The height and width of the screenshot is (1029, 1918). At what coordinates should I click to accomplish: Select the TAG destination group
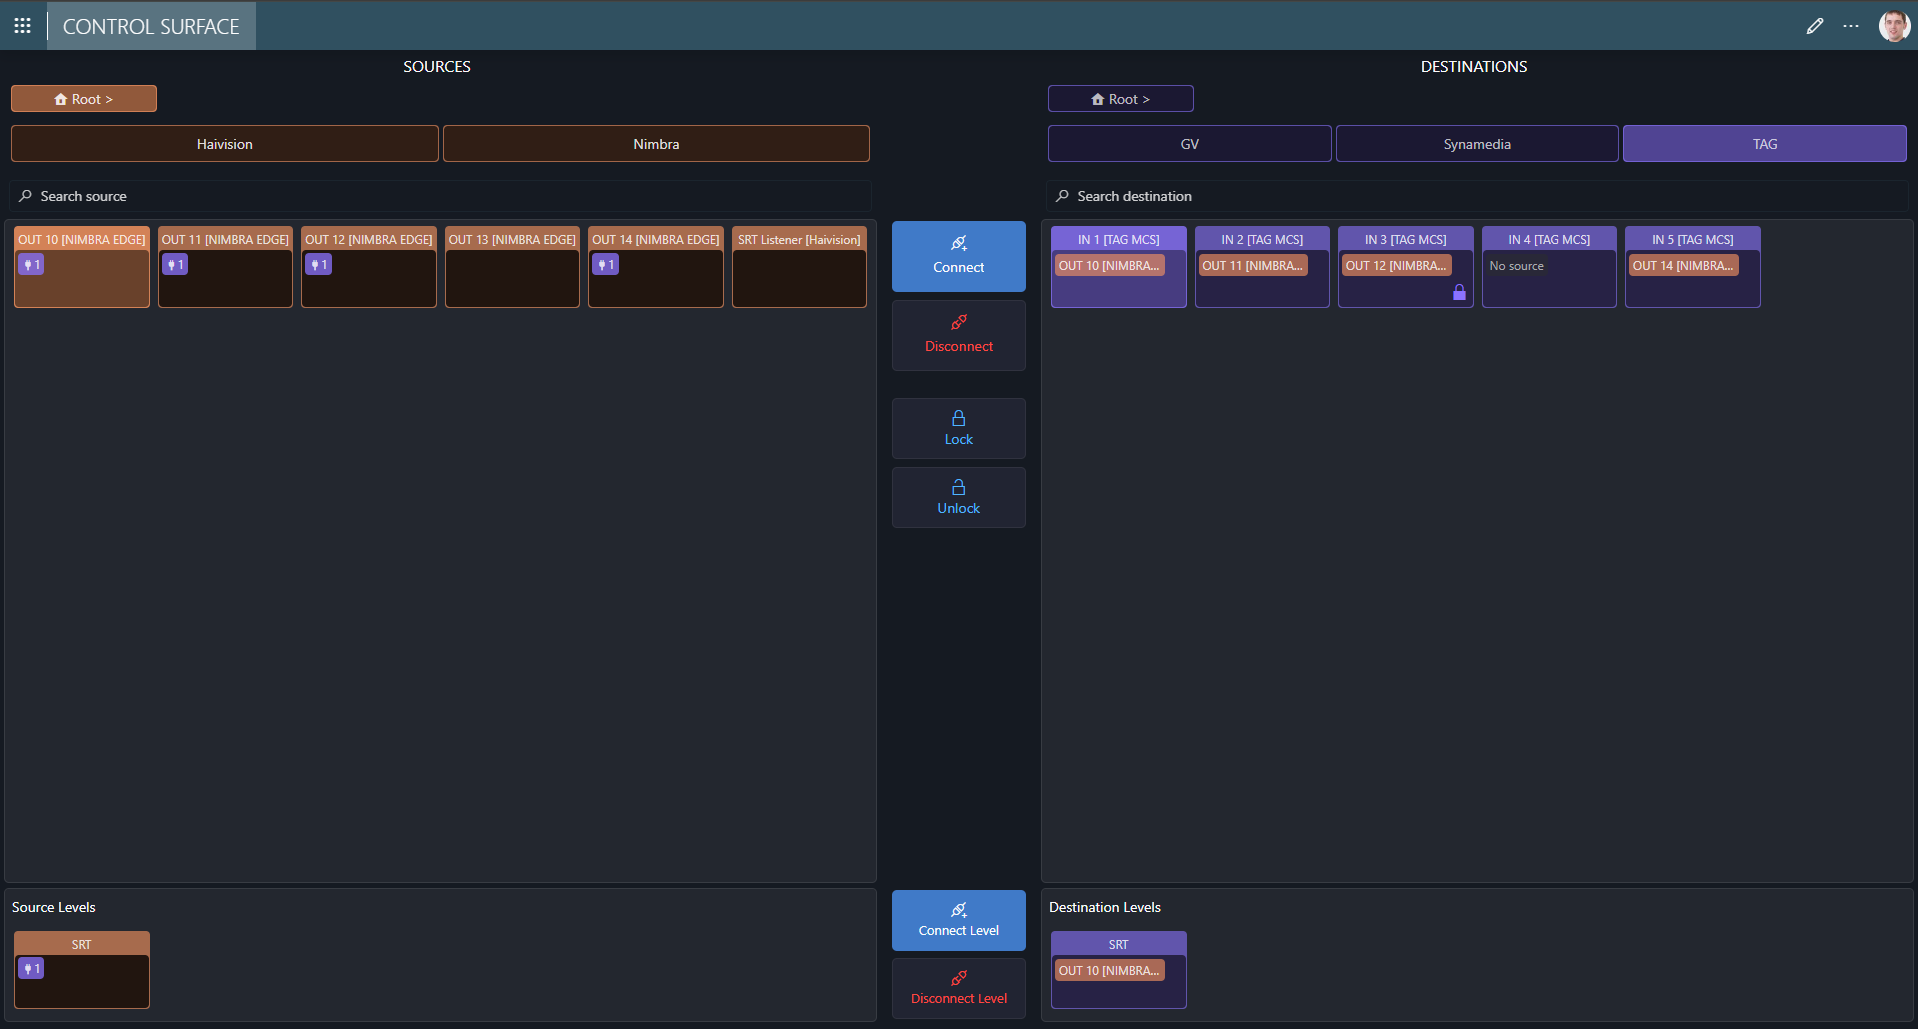pyautogui.click(x=1764, y=143)
